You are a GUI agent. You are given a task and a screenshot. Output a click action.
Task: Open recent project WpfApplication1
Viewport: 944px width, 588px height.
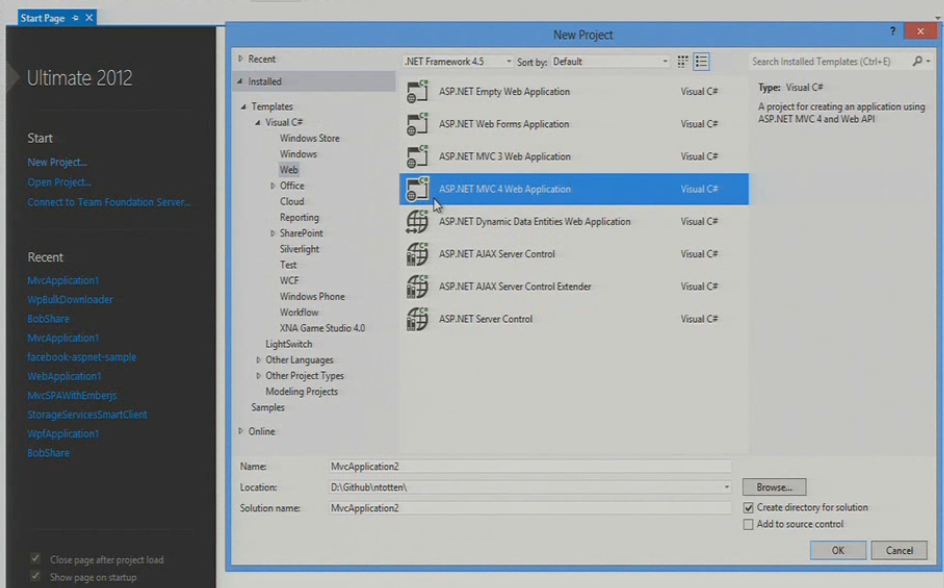click(63, 434)
